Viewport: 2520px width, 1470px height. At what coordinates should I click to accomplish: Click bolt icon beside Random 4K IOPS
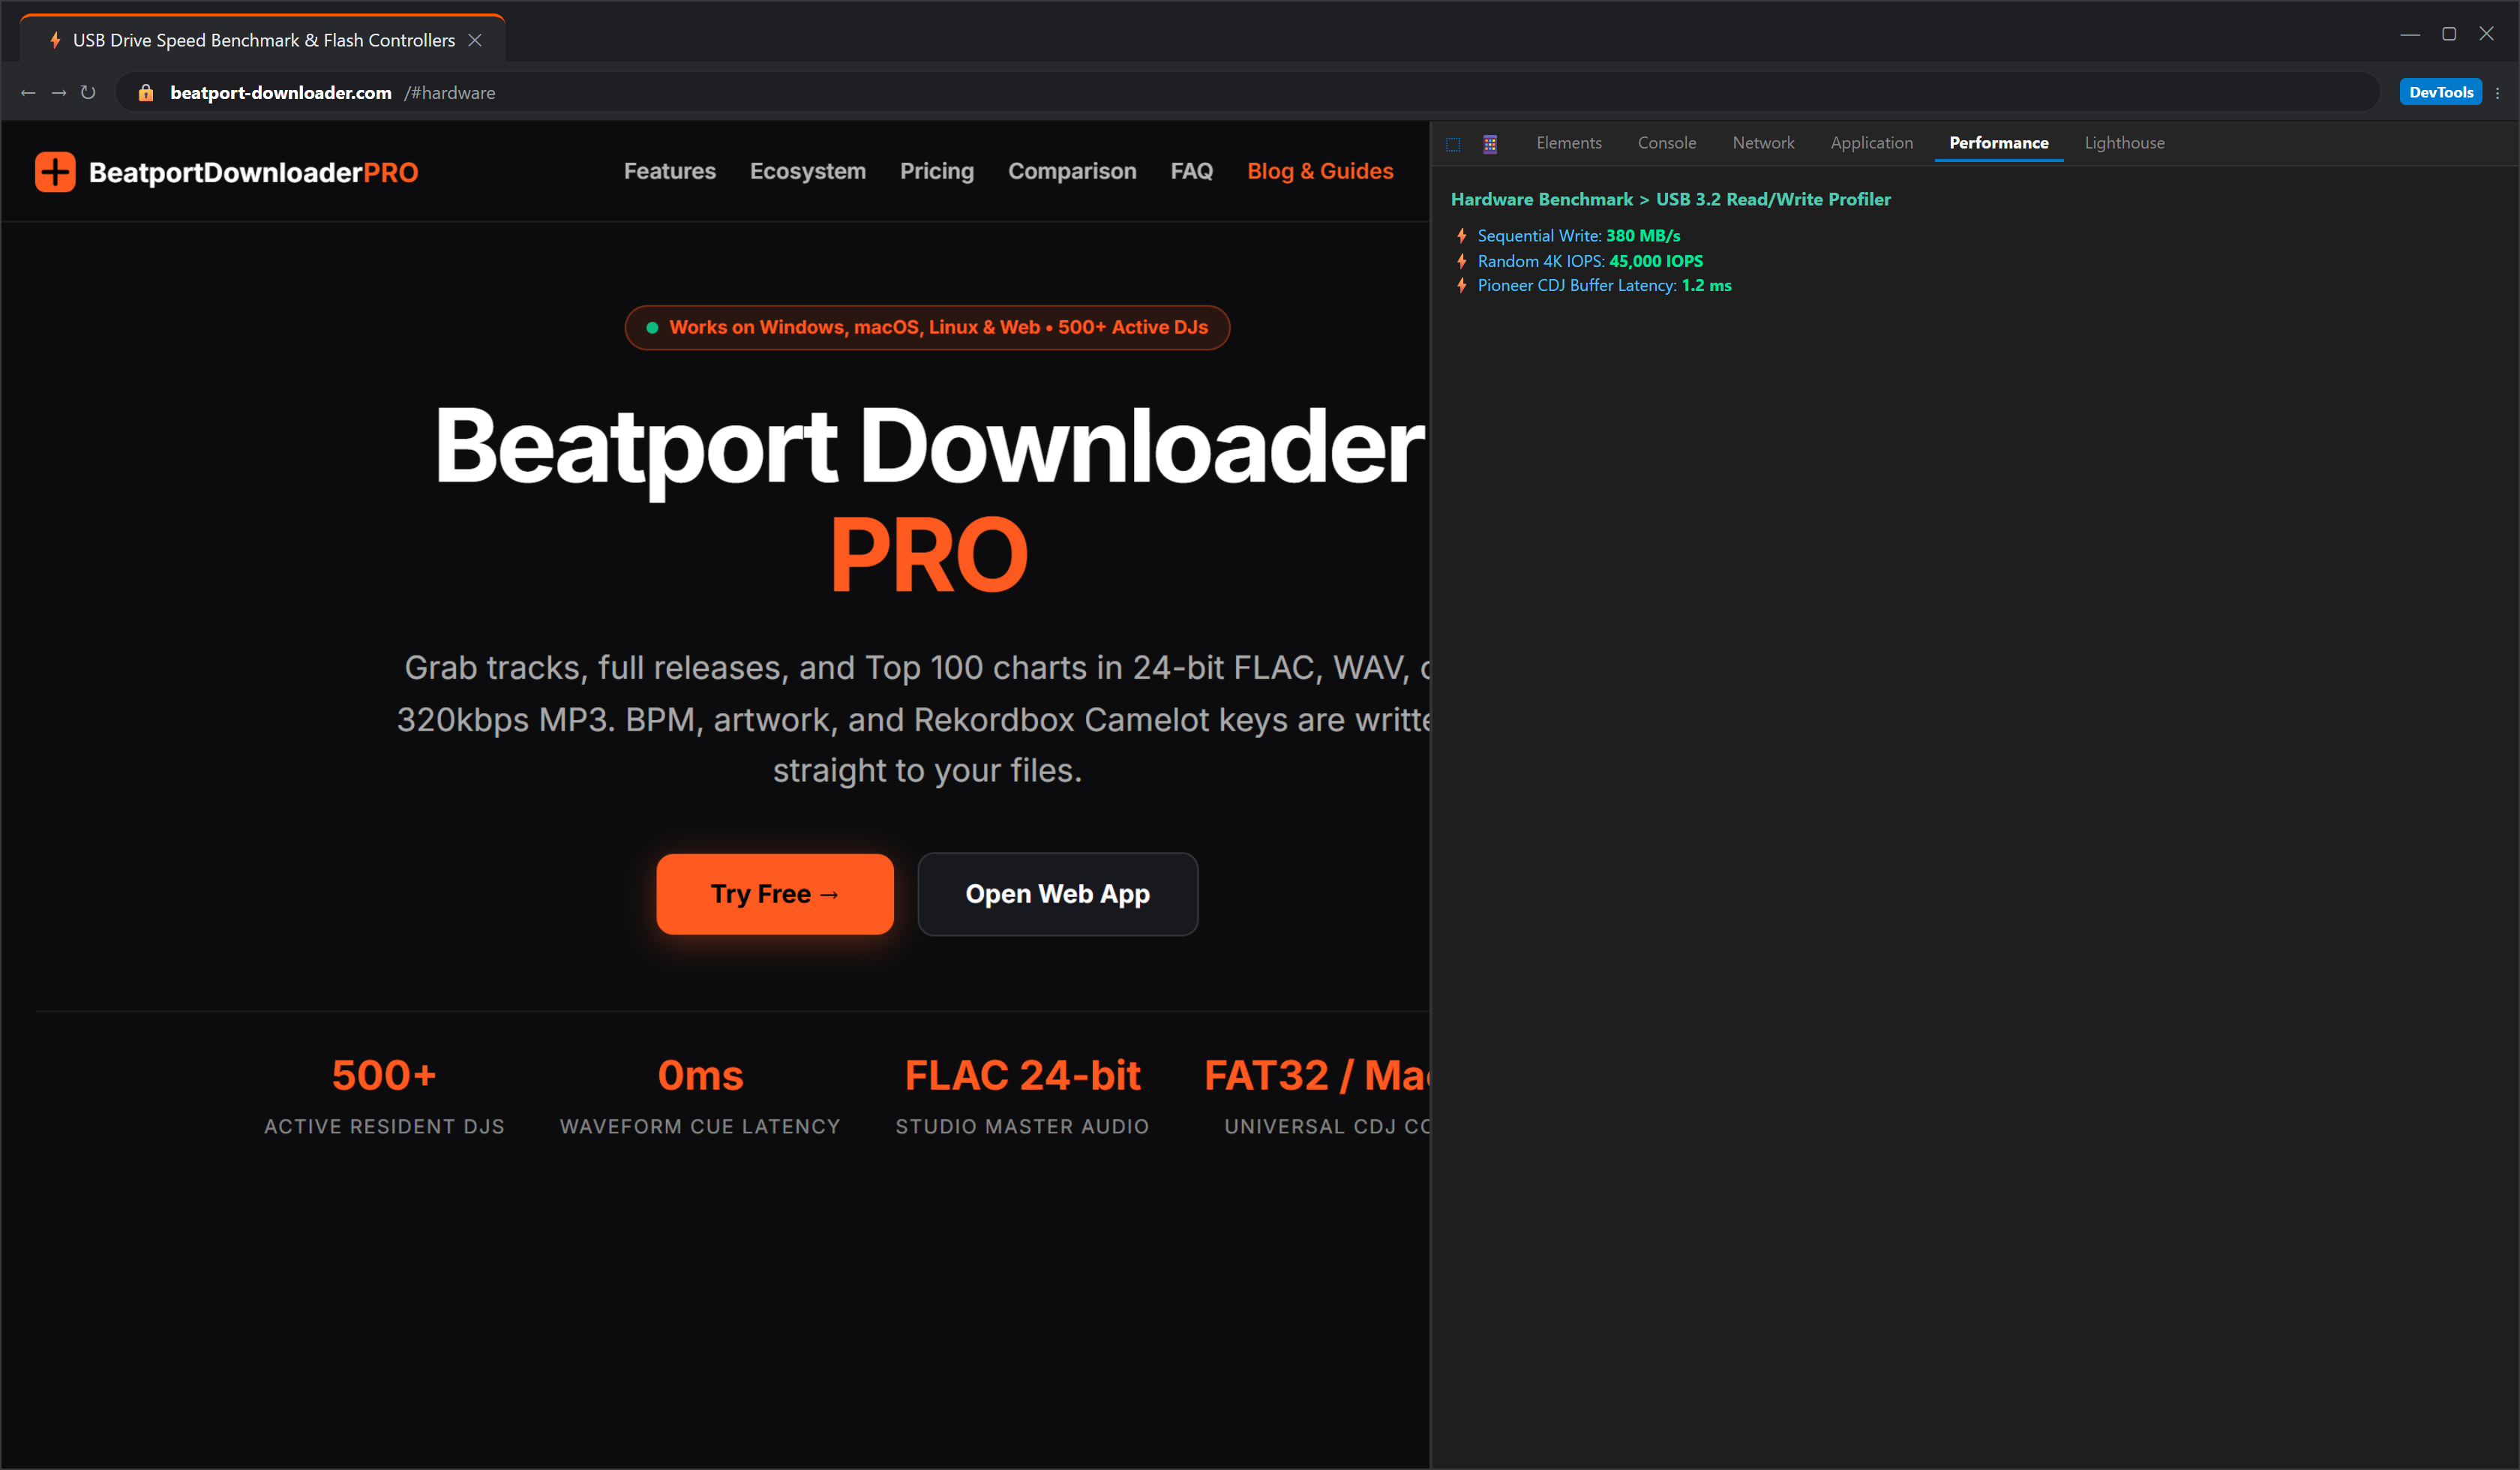[x=1462, y=261]
